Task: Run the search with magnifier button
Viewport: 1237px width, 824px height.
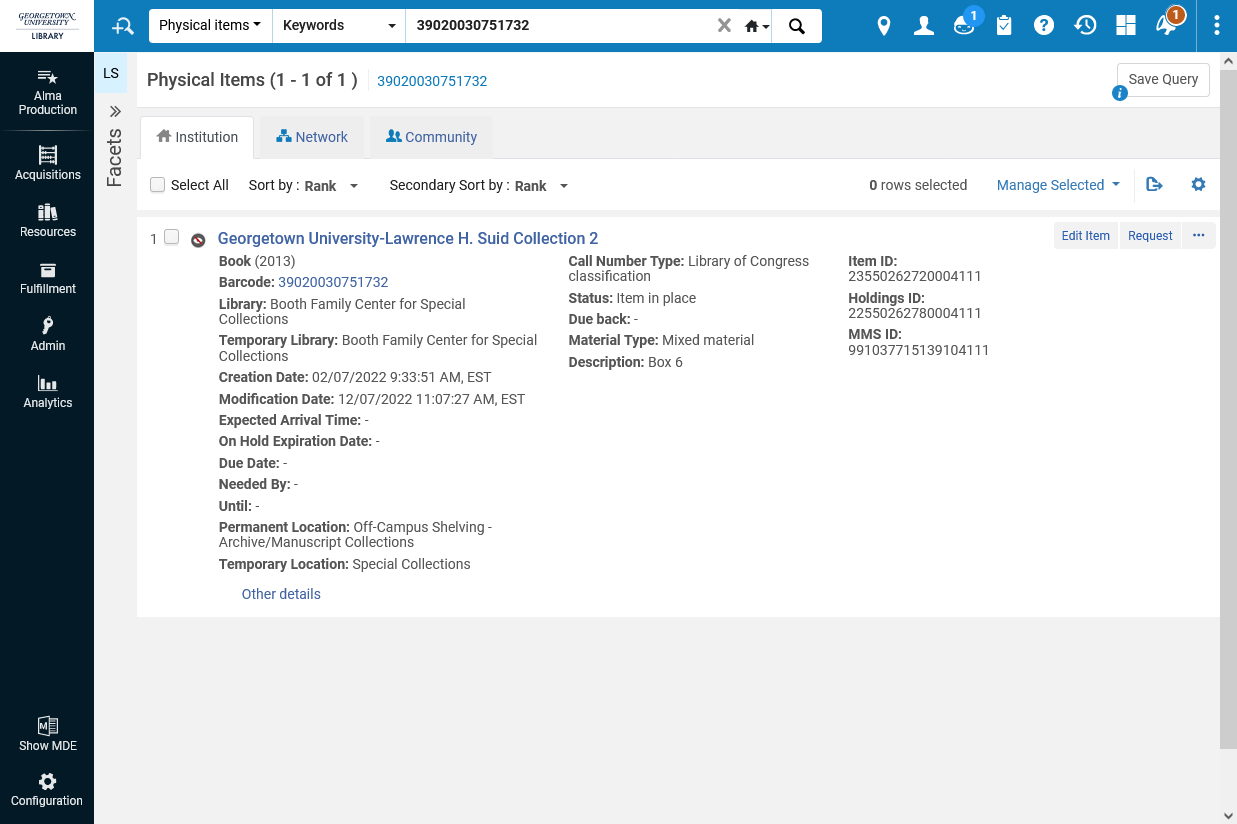Action: pyautogui.click(x=797, y=26)
